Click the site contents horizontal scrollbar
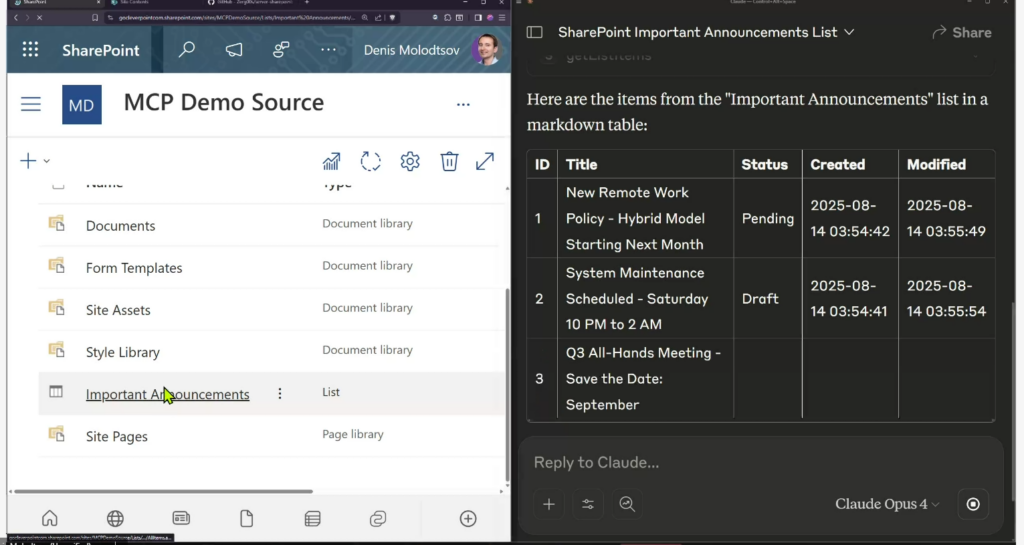 (163, 491)
